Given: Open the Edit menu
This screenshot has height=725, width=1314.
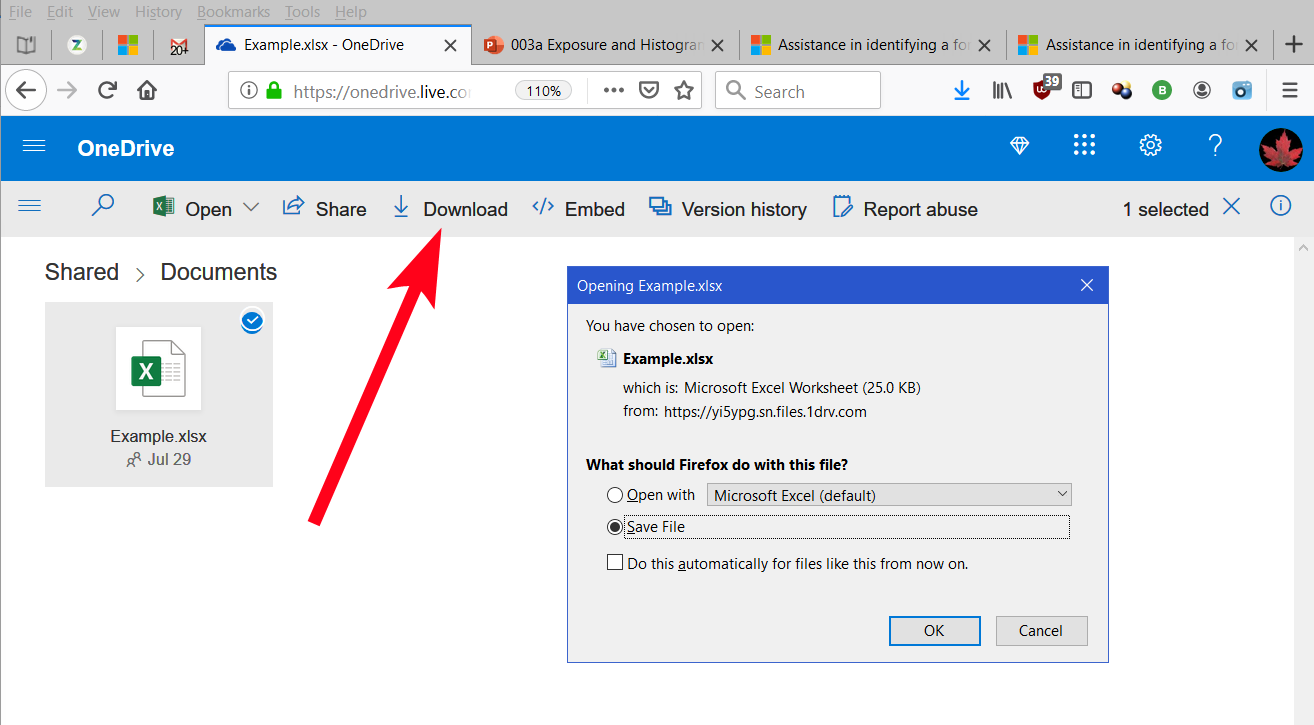Looking at the screenshot, I should (60, 12).
